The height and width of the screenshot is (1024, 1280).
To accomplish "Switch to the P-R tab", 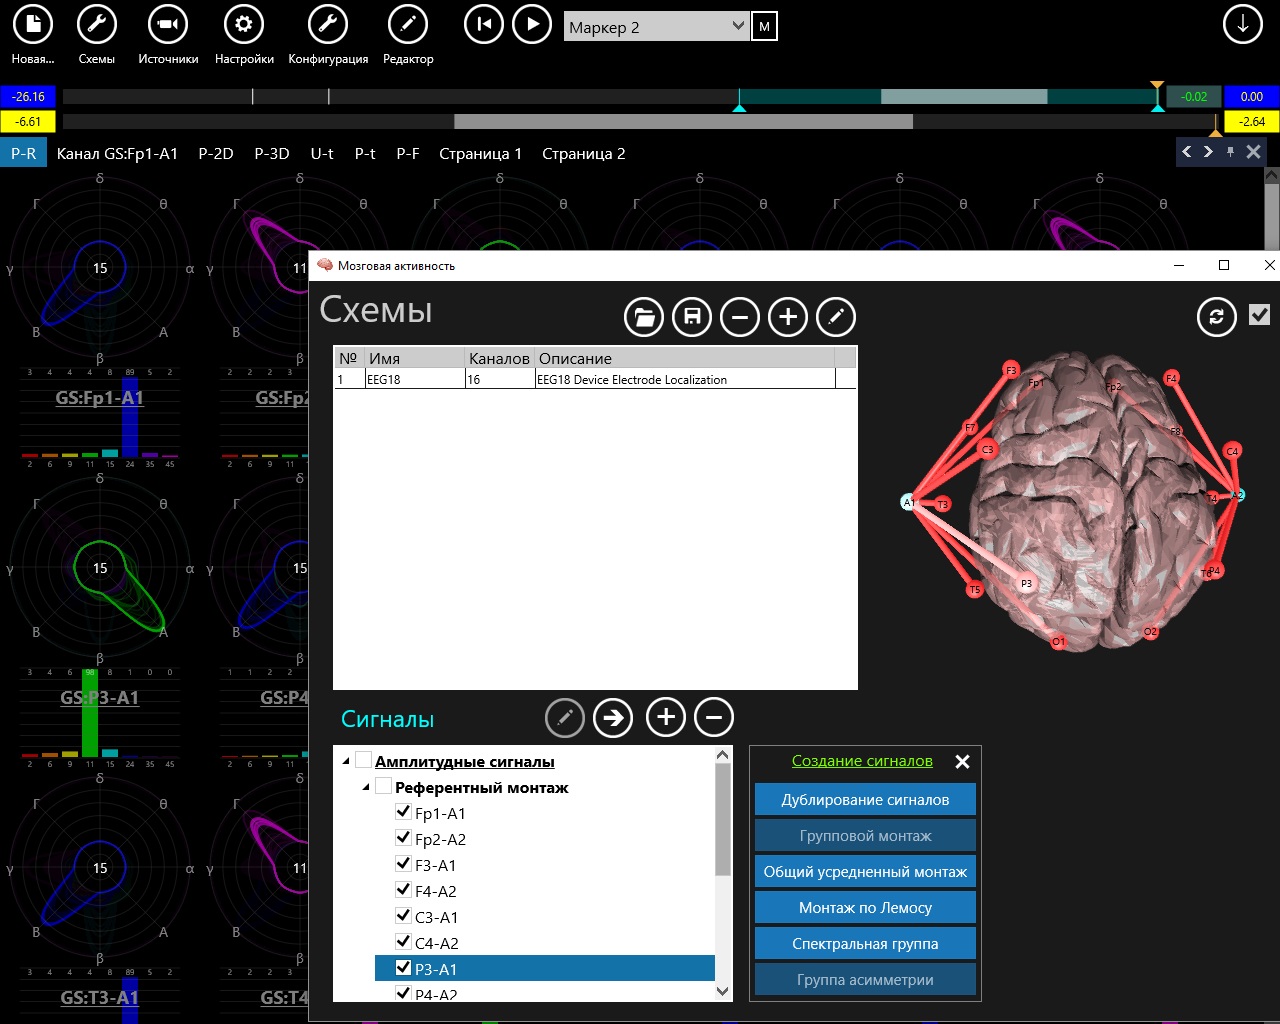I will 23,154.
